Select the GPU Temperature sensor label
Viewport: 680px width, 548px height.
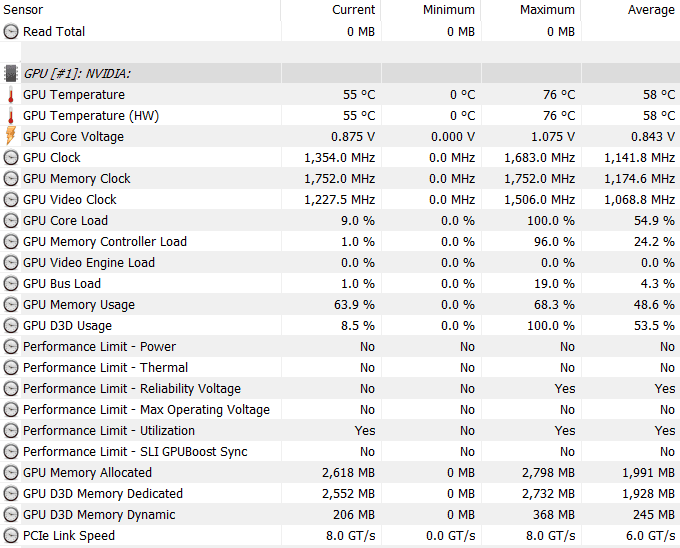pos(74,95)
